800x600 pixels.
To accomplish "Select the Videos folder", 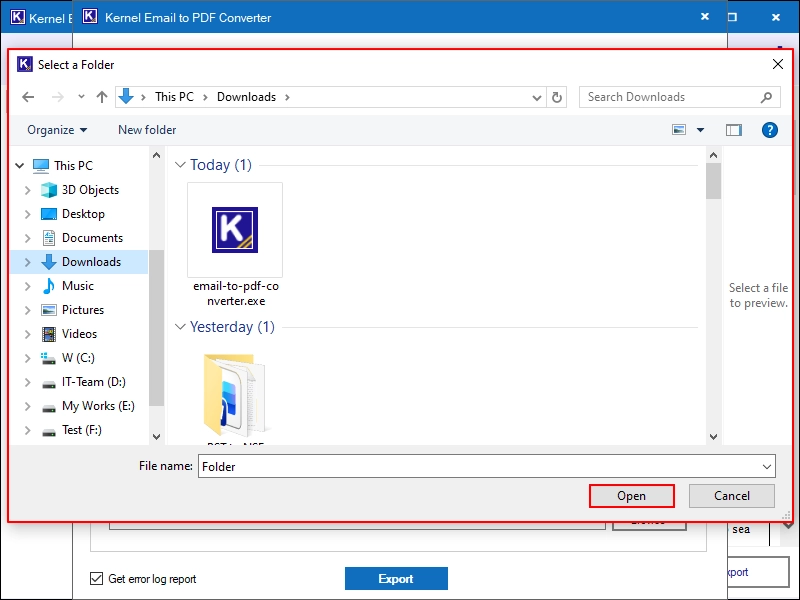I will pos(79,334).
